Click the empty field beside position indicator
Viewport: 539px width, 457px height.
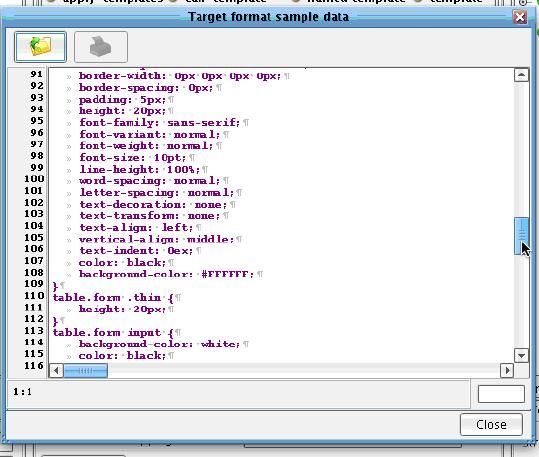(x=501, y=394)
